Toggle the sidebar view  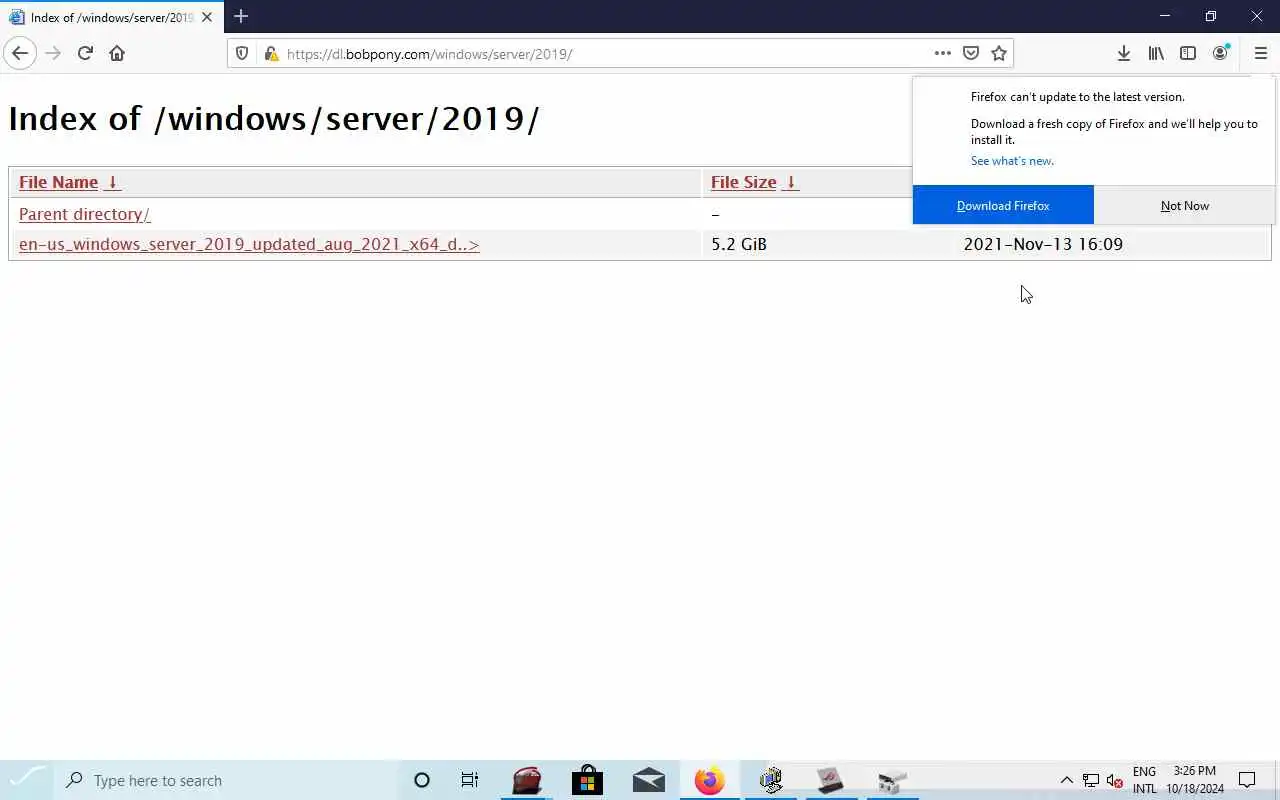coord(1188,53)
